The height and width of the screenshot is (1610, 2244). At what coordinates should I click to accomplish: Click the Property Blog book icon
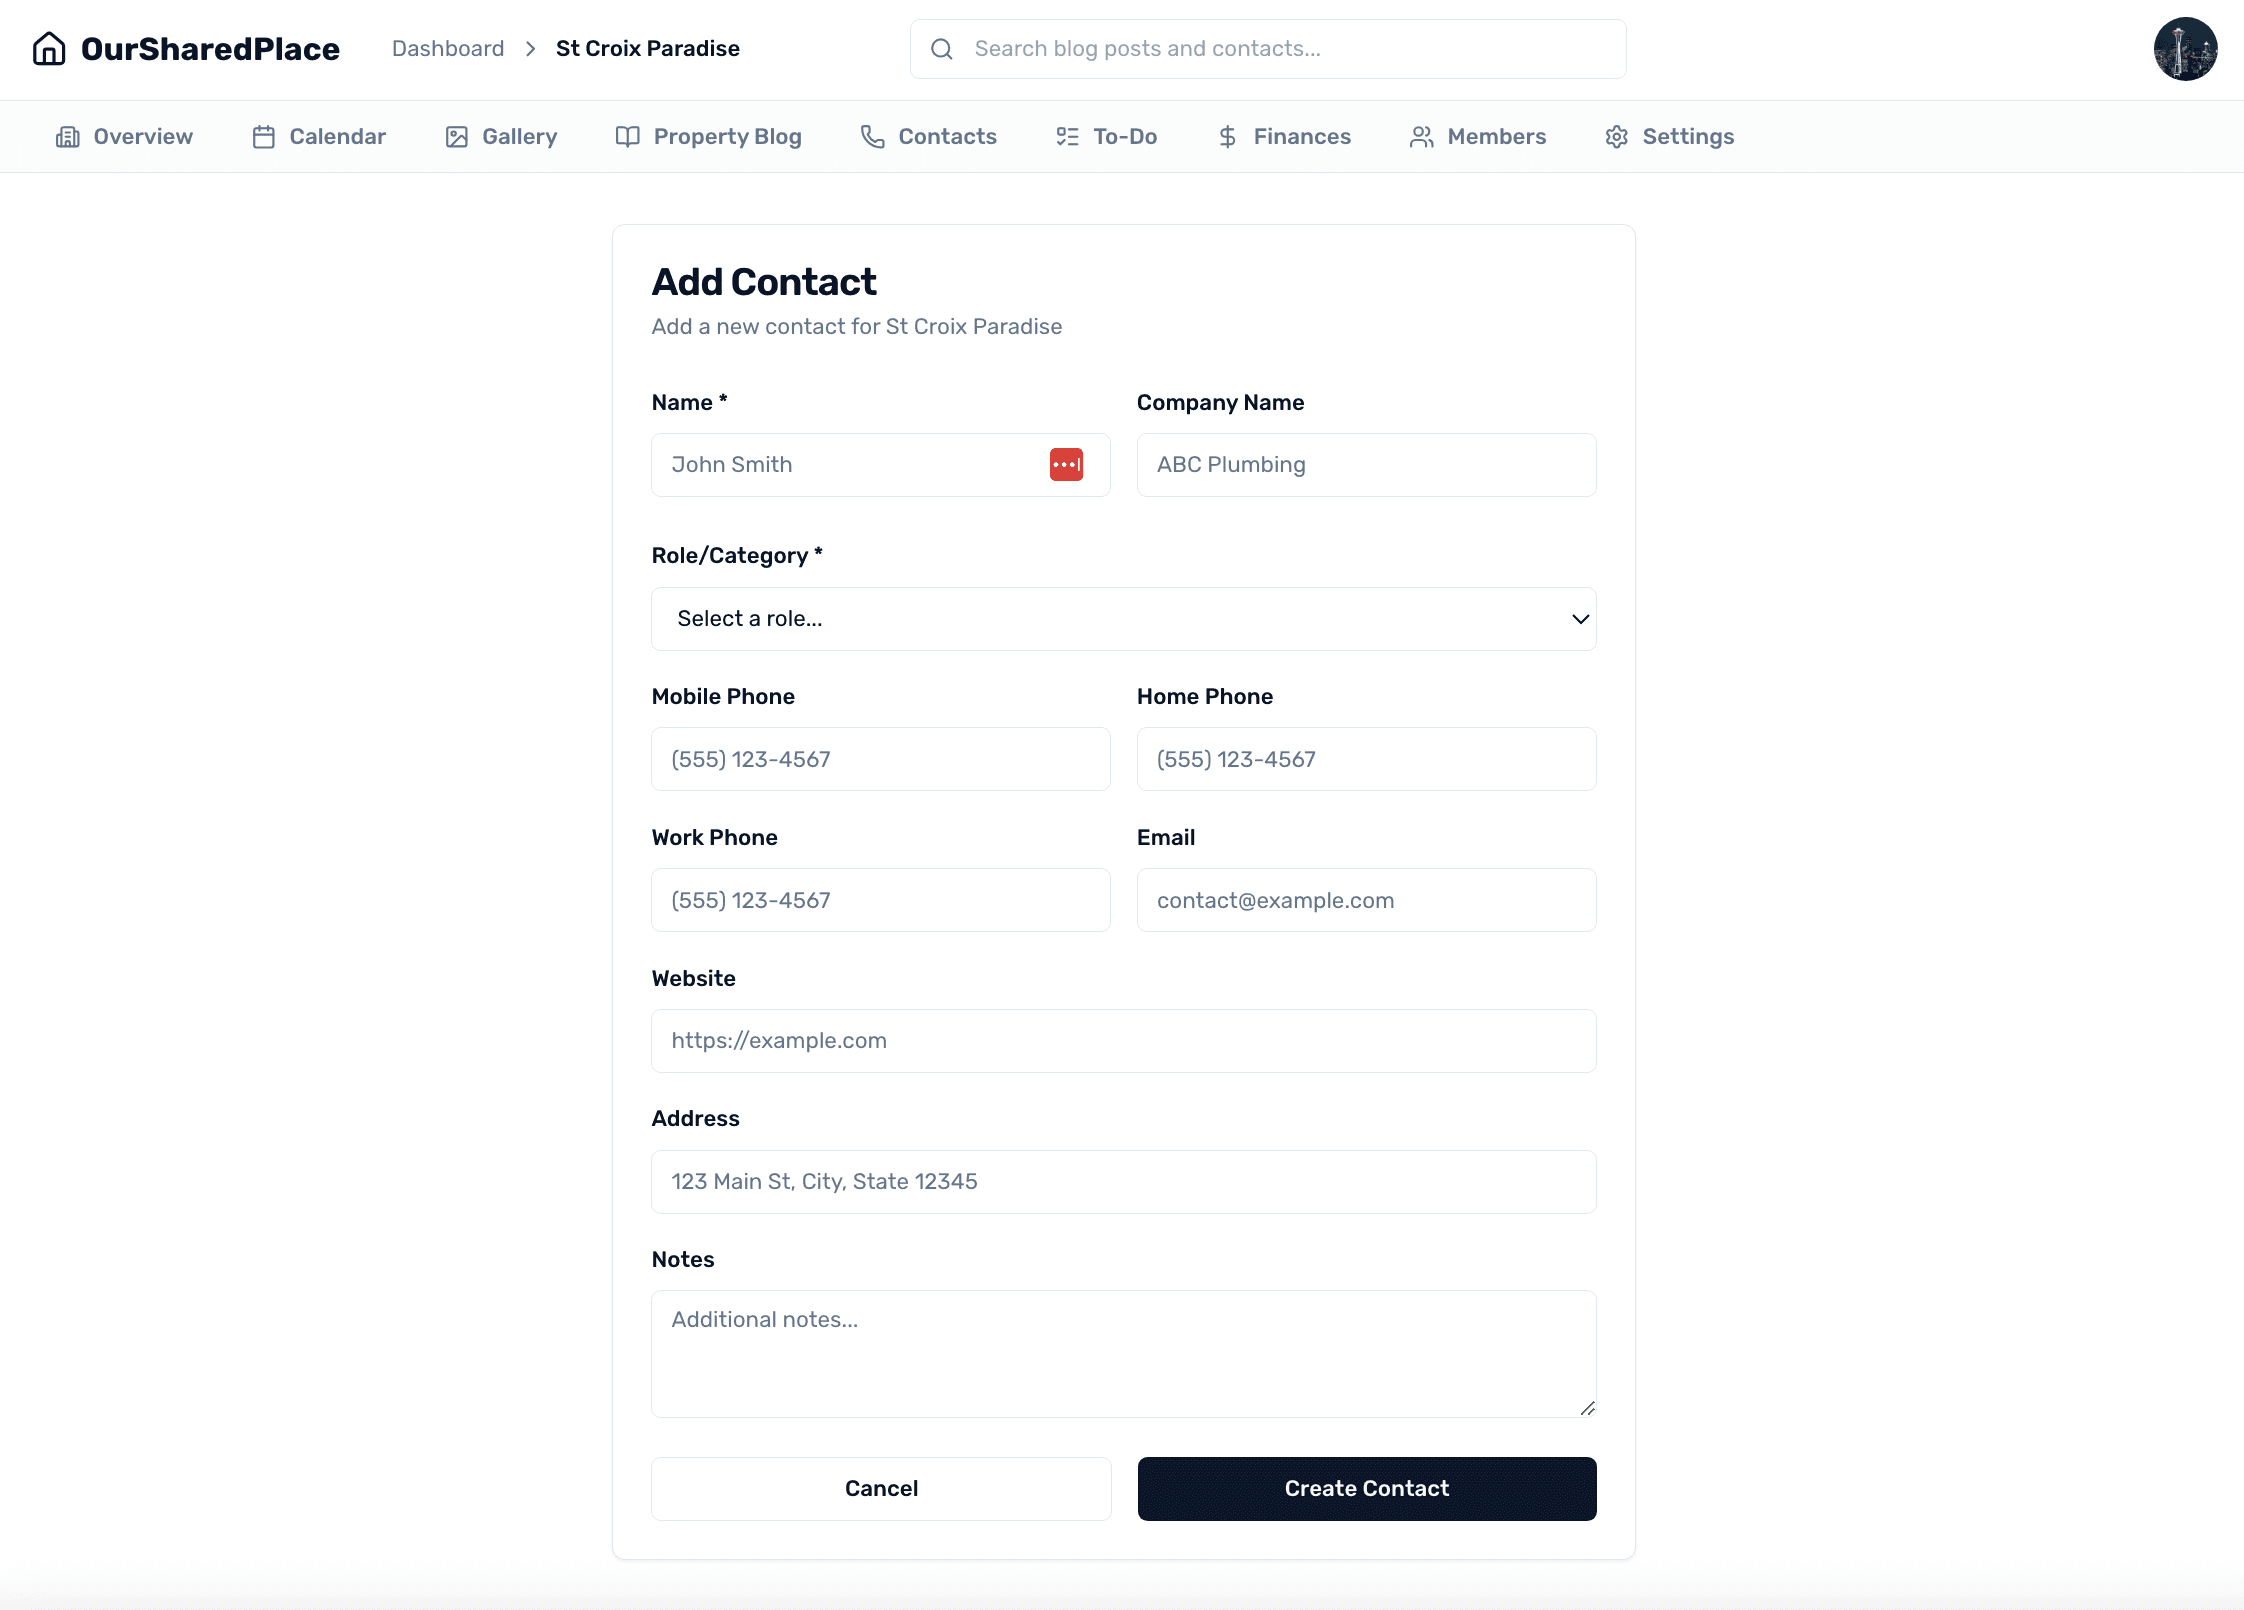[627, 136]
